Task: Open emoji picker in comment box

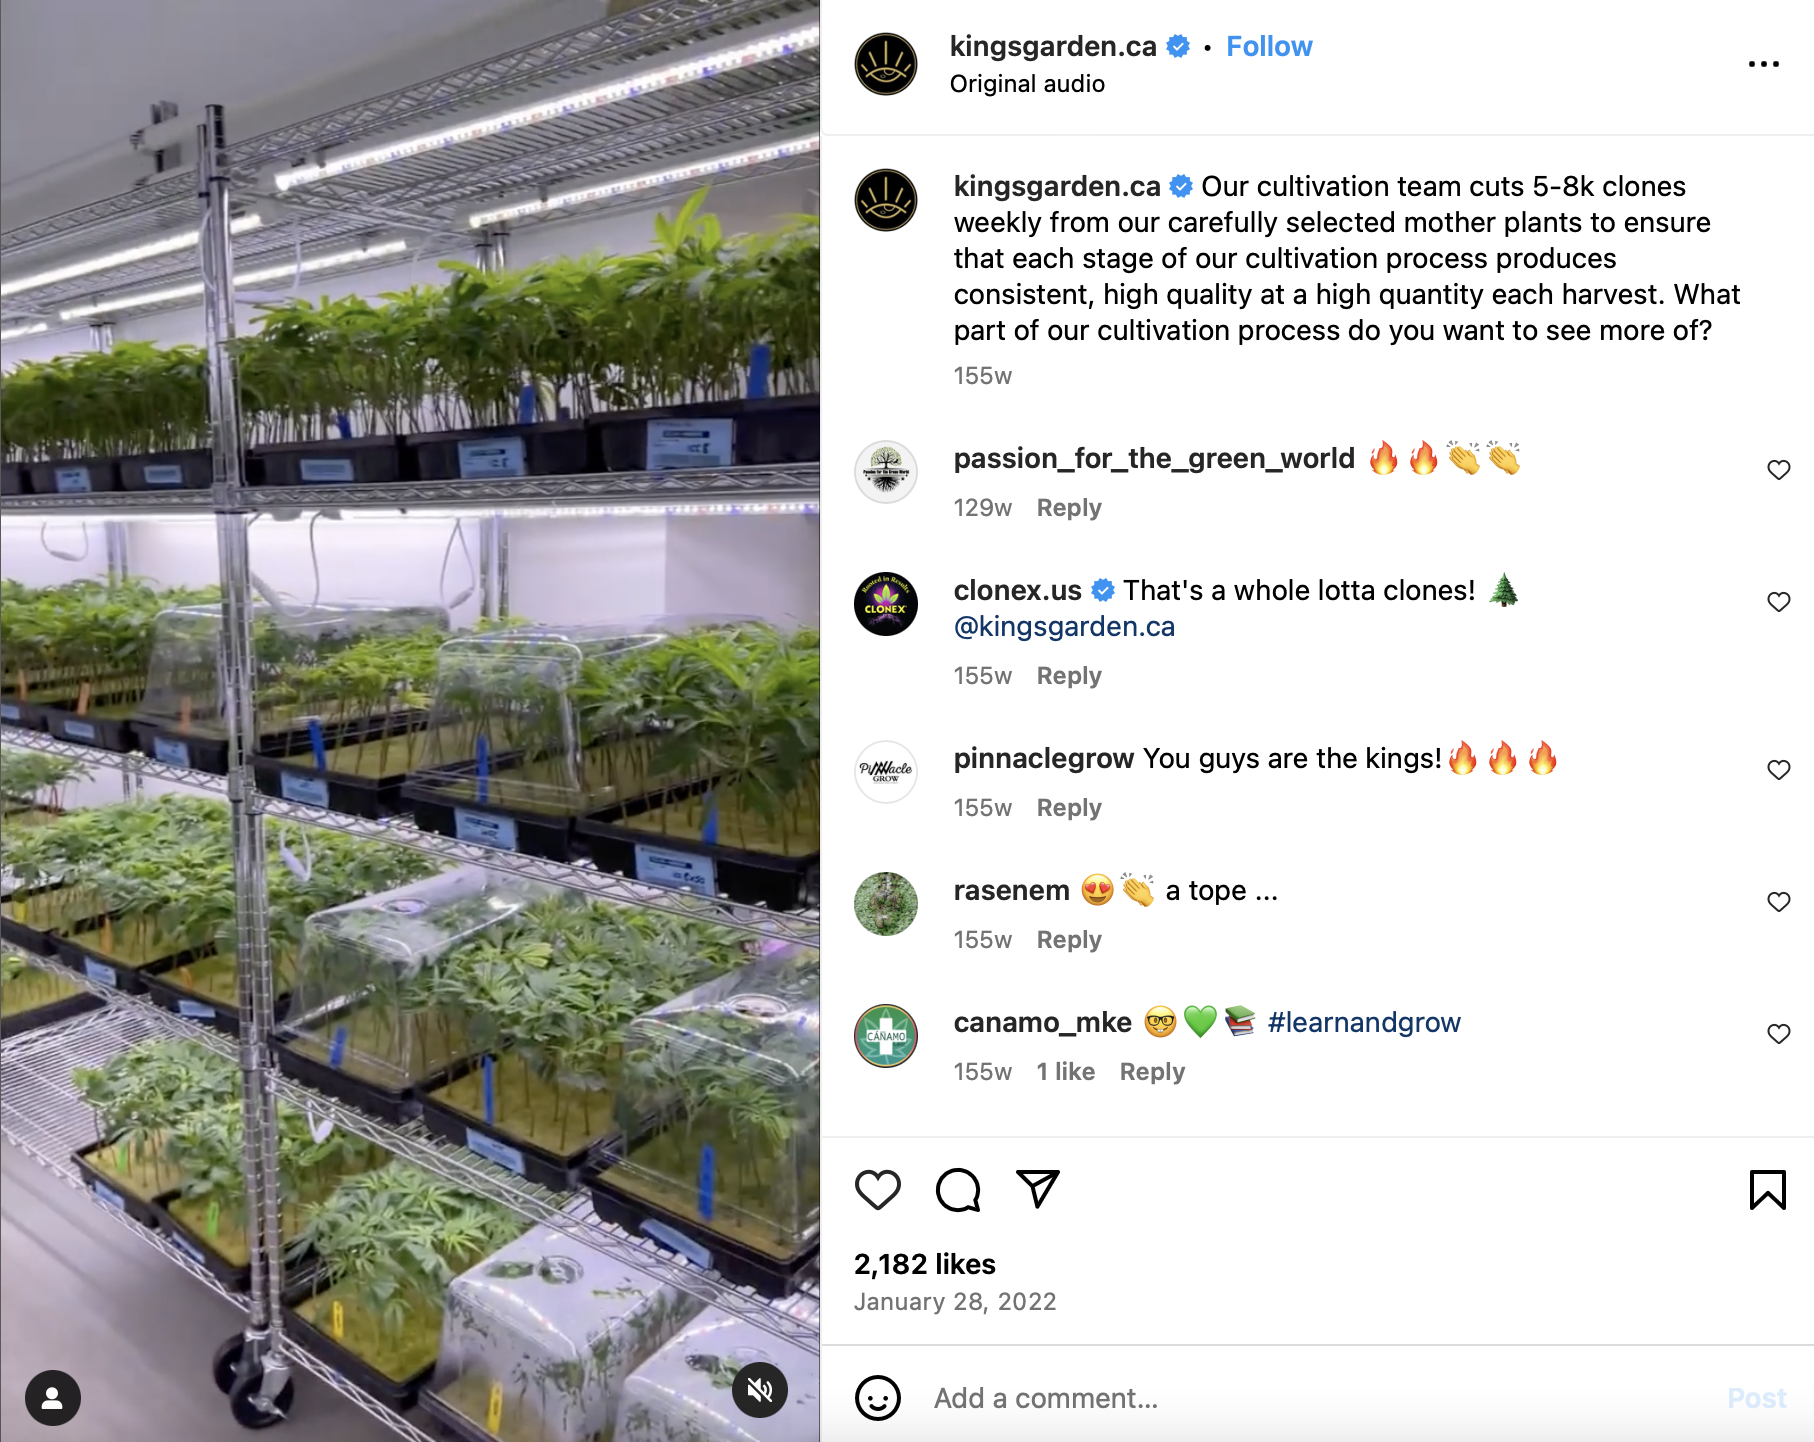Action: (x=878, y=1398)
